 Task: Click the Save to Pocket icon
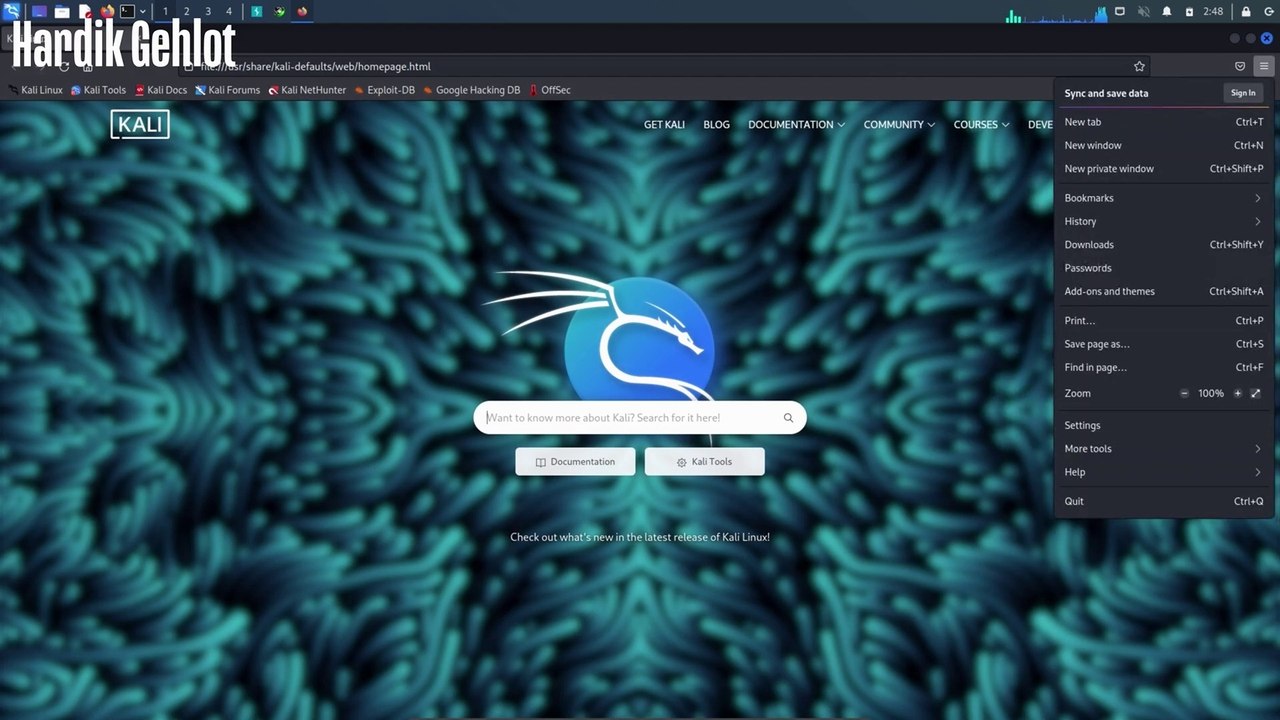point(1240,66)
